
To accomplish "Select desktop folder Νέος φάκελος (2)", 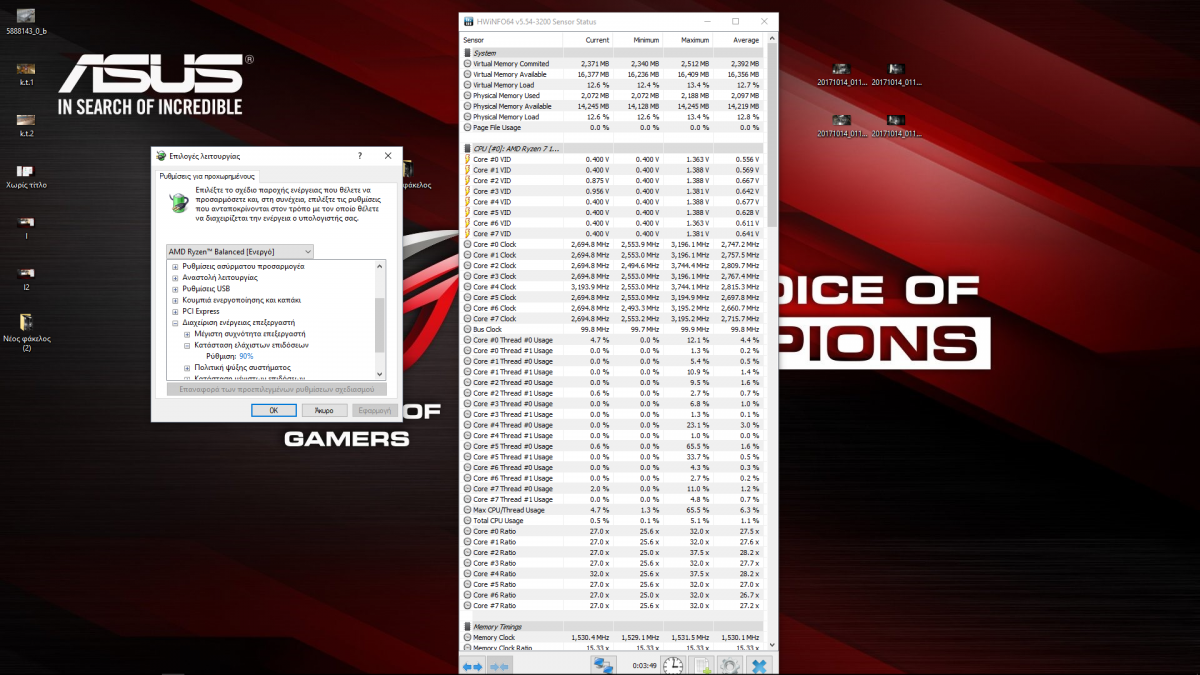I will 27,332.
